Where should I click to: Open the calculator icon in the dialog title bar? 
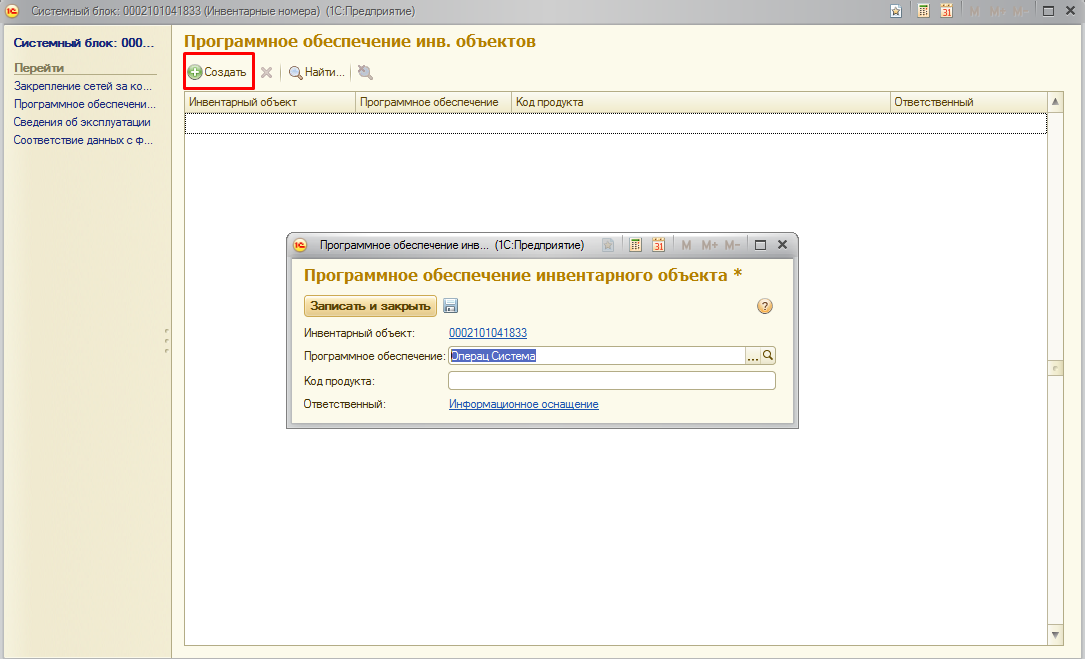635,245
